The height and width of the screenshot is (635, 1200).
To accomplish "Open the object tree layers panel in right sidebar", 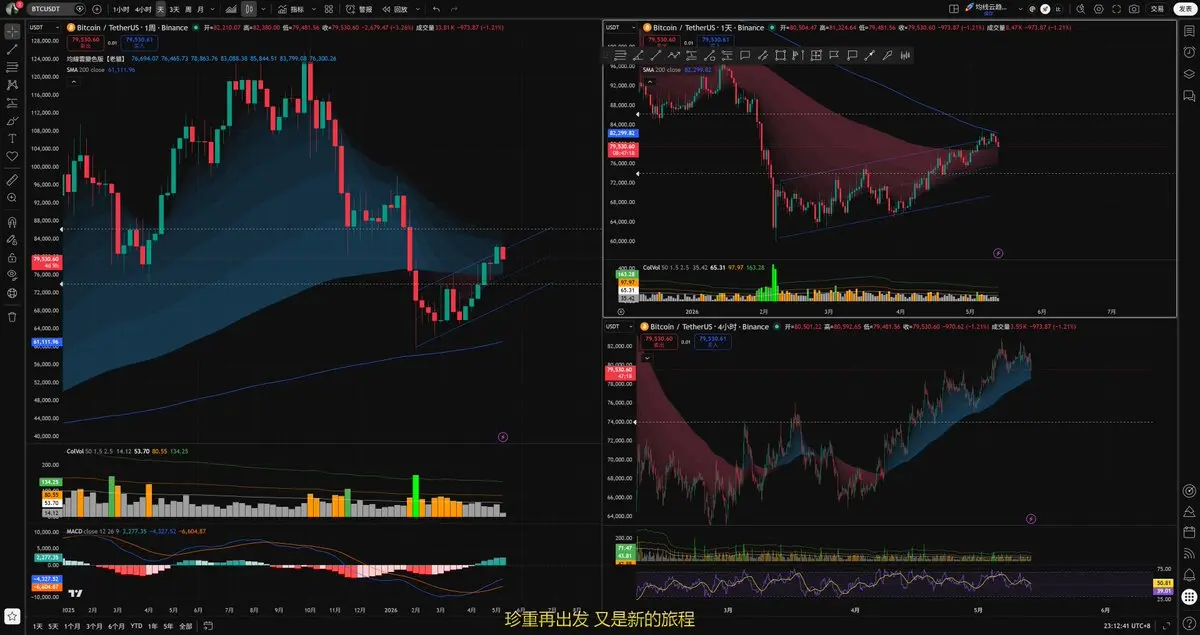I will tap(1188, 74).
